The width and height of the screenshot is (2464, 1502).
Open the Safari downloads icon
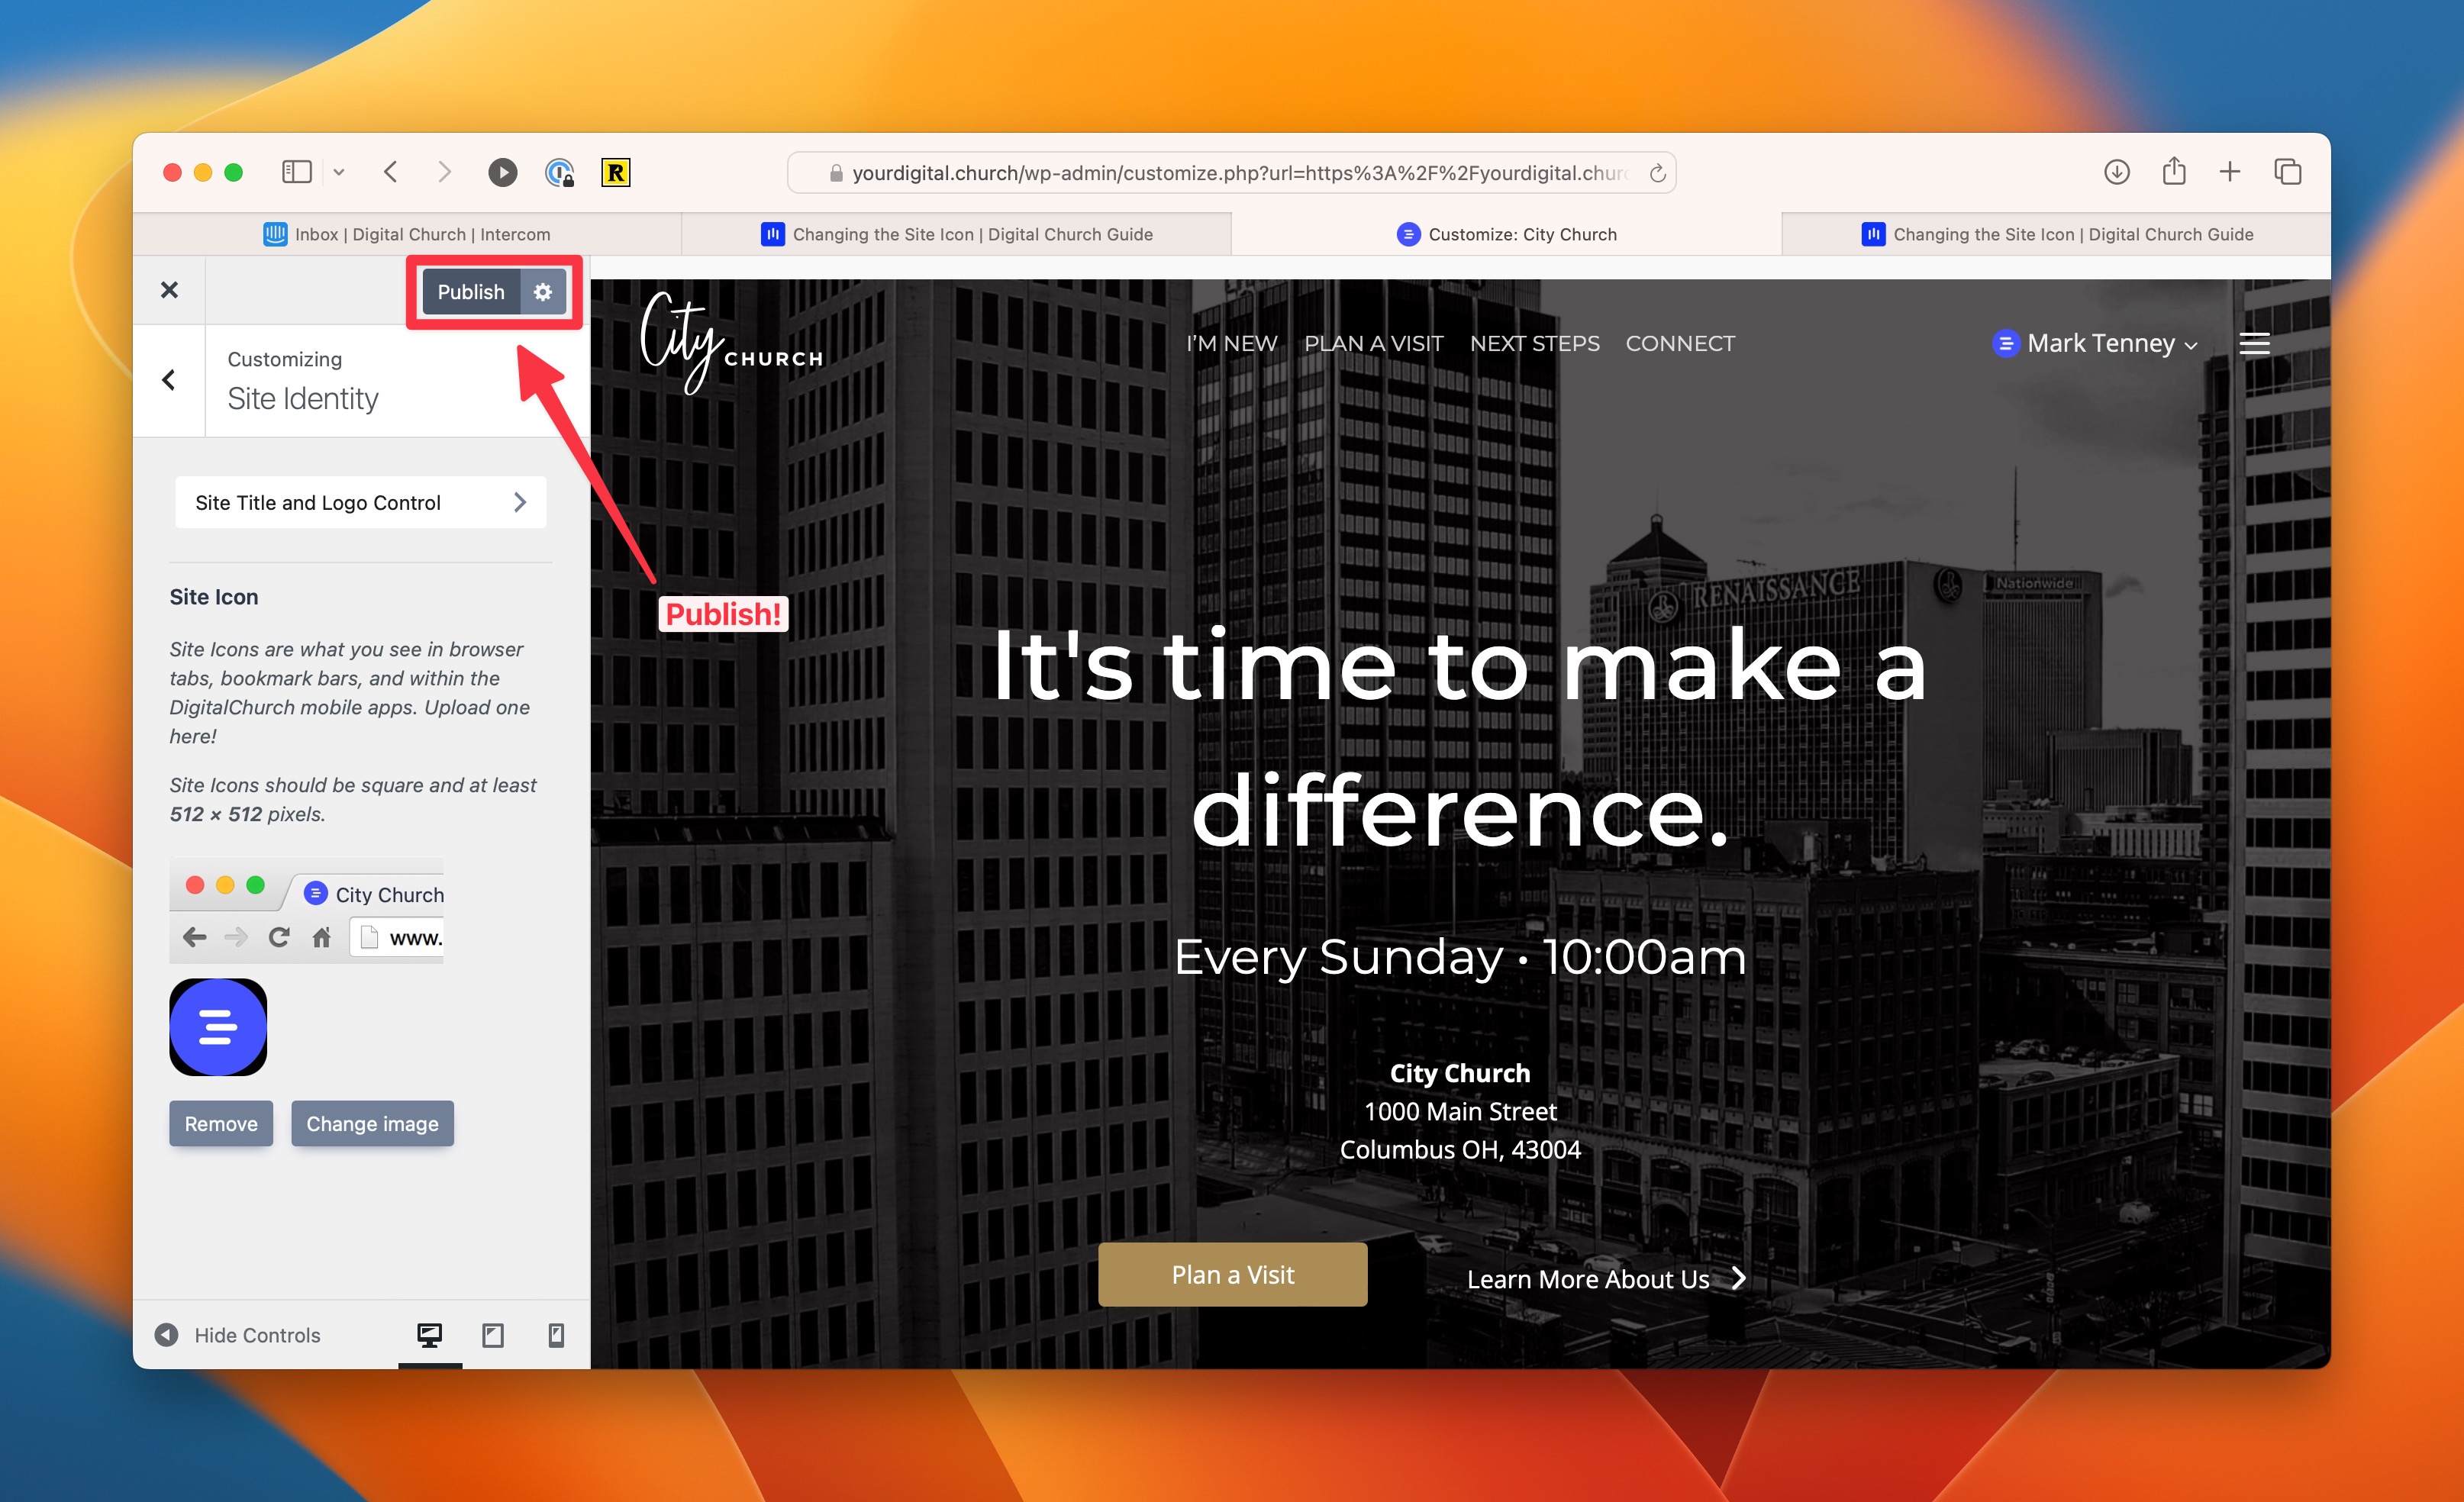(2116, 171)
